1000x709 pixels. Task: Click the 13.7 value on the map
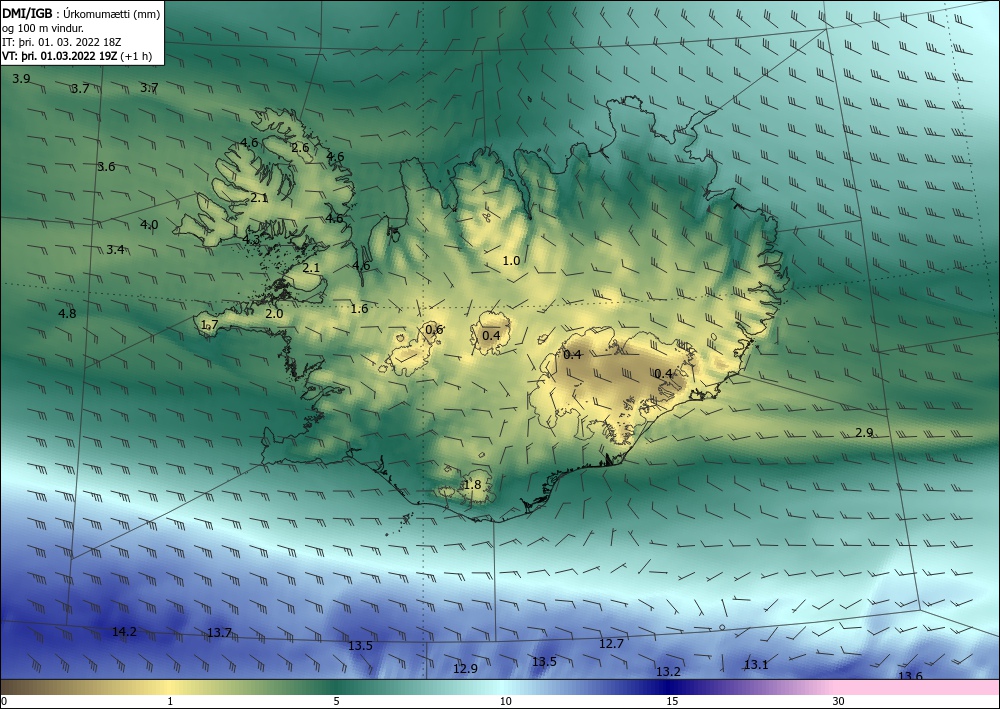(219, 633)
